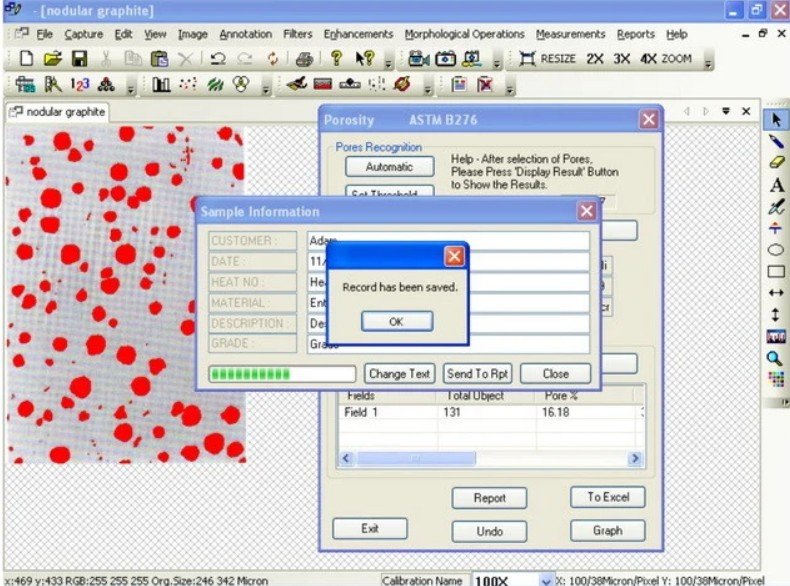Select the text A tool
790x586 pixels.
tap(776, 185)
